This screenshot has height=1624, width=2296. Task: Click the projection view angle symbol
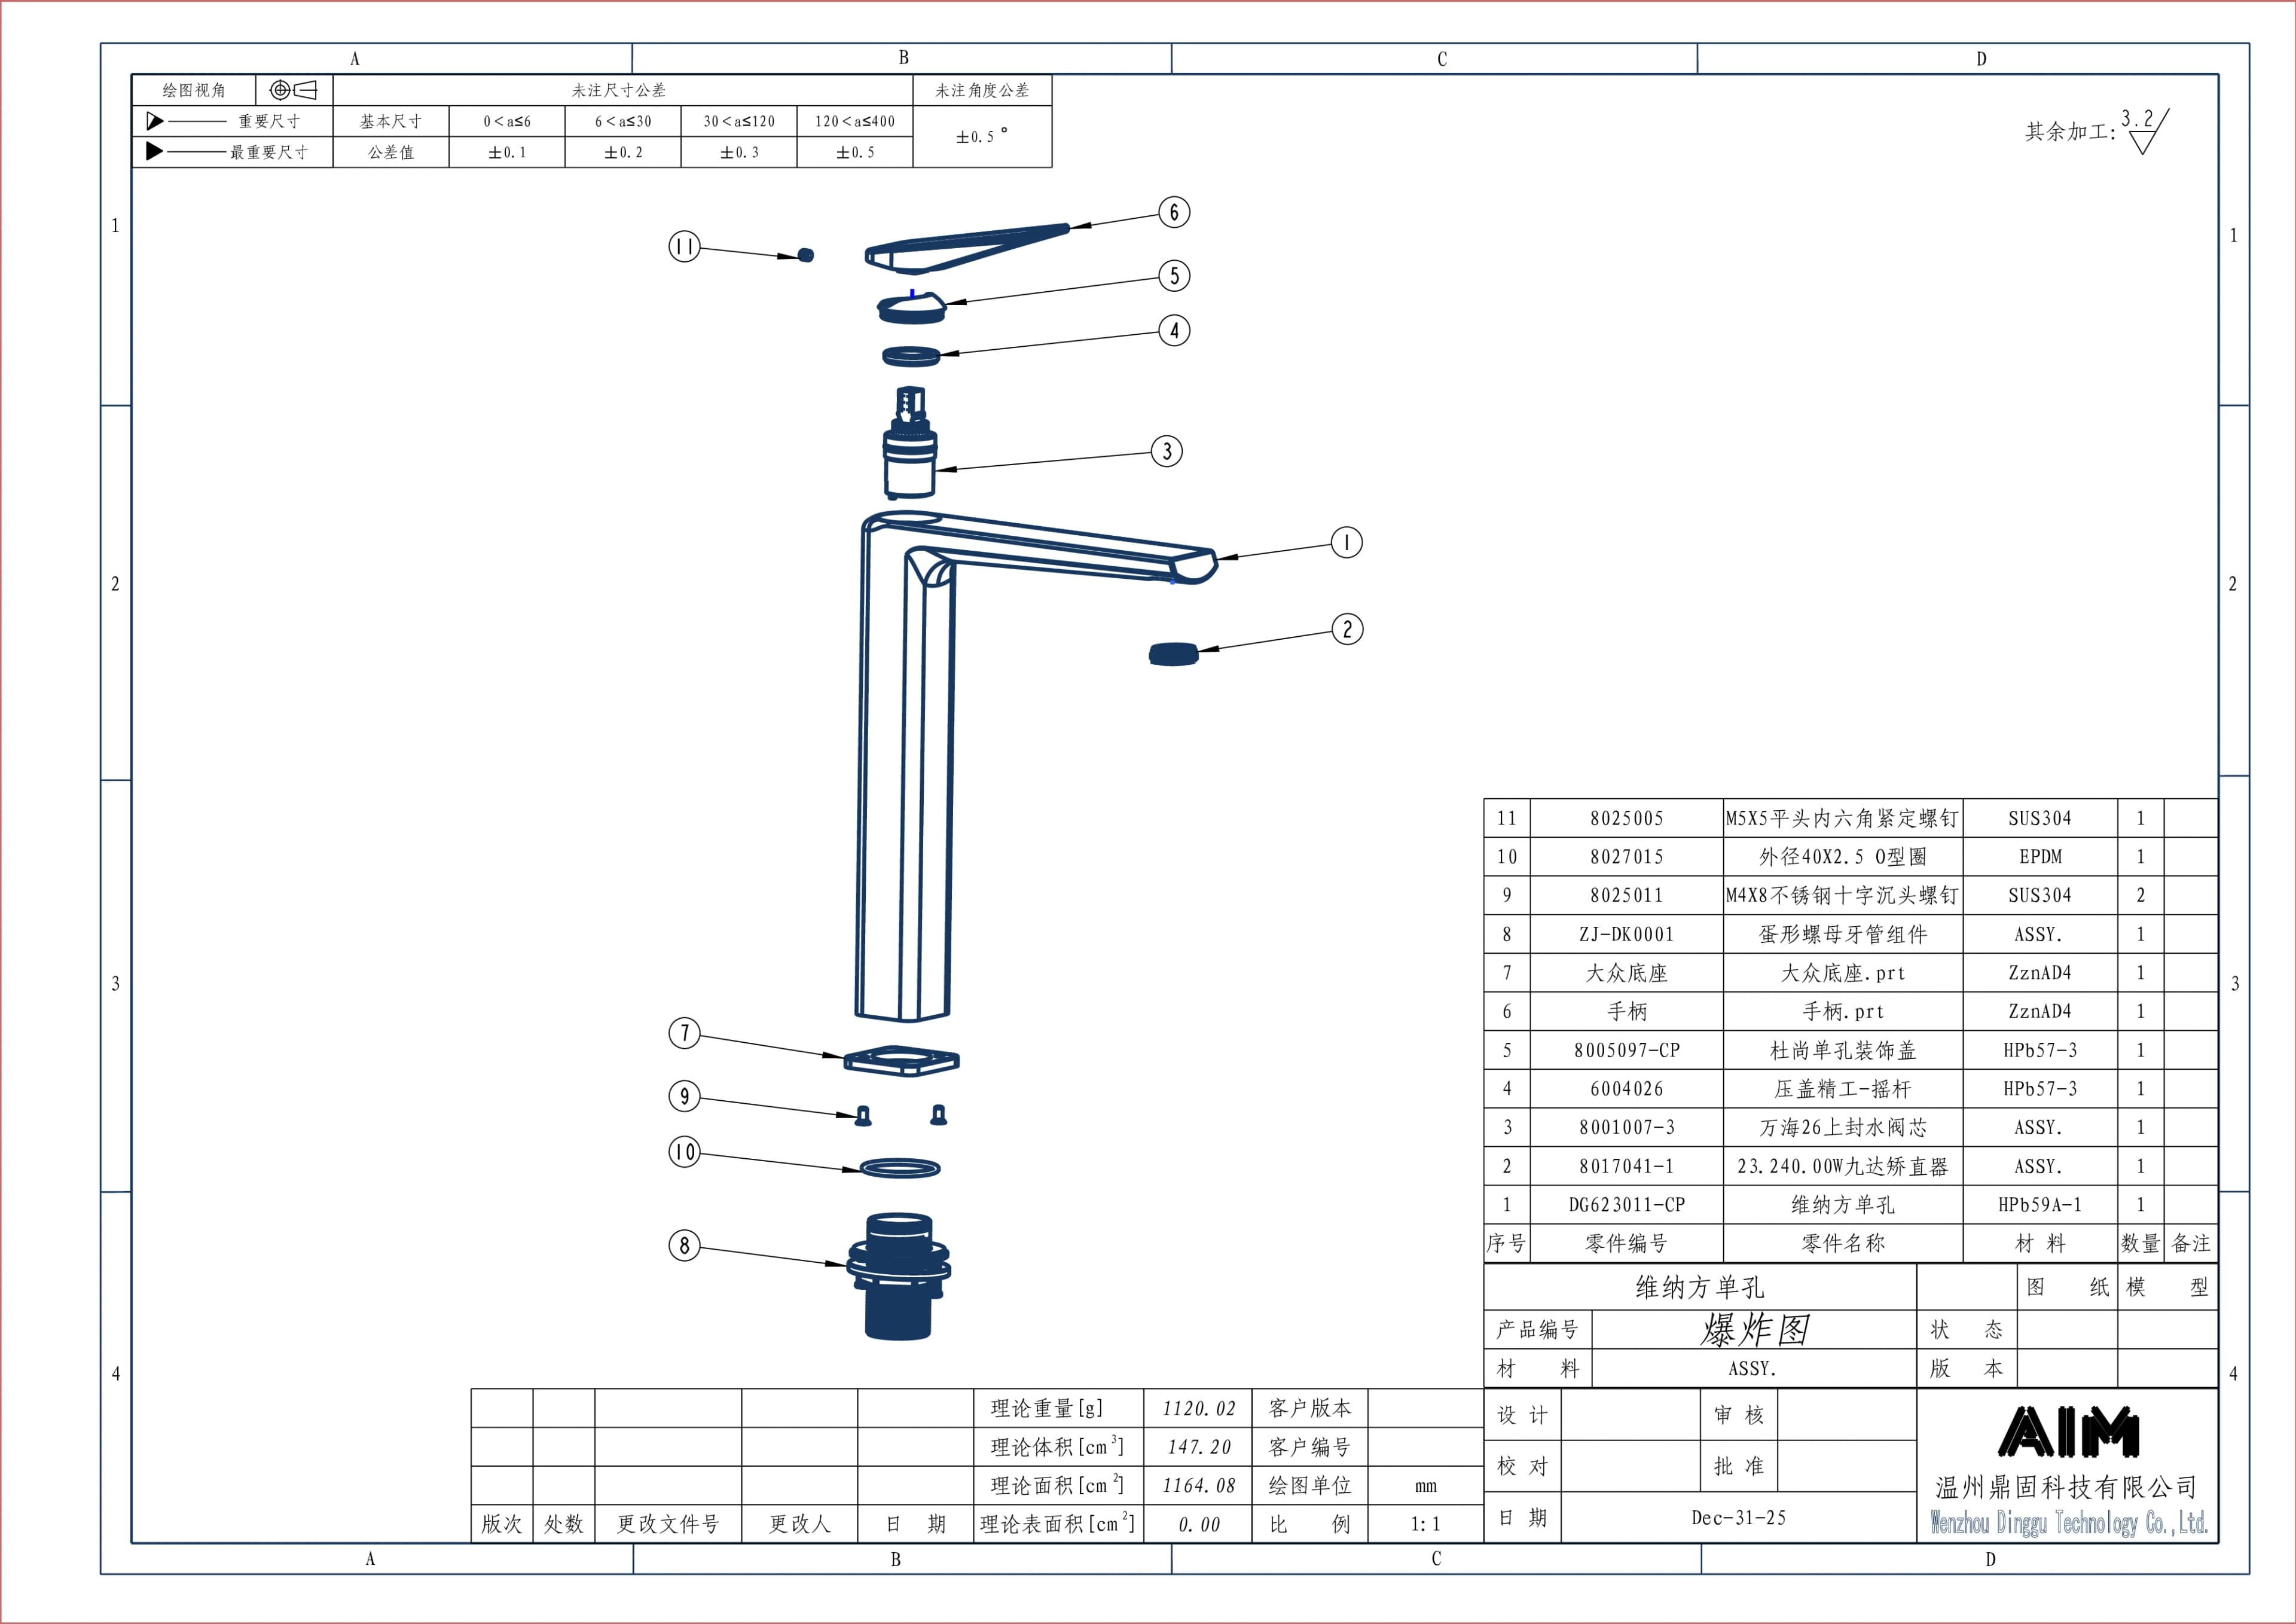pos(293,90)
